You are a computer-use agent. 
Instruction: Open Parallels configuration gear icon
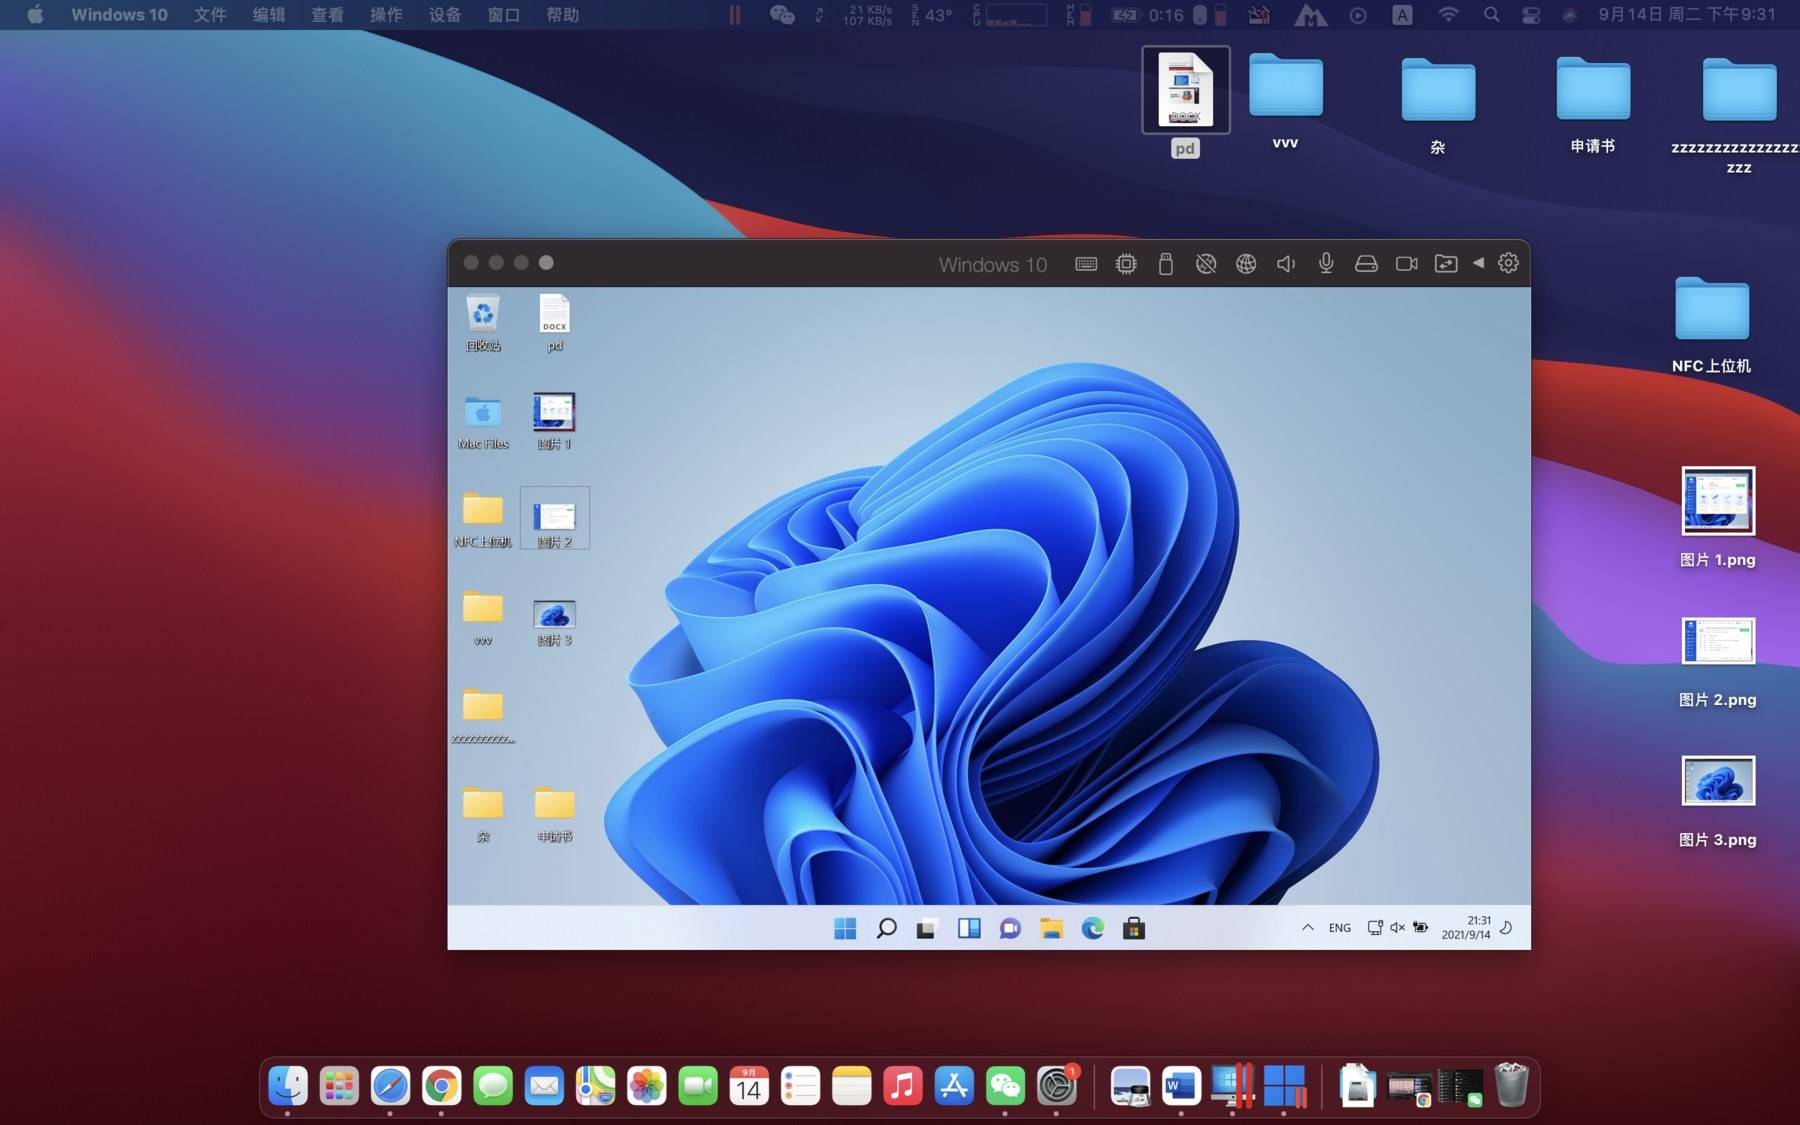1507,263
